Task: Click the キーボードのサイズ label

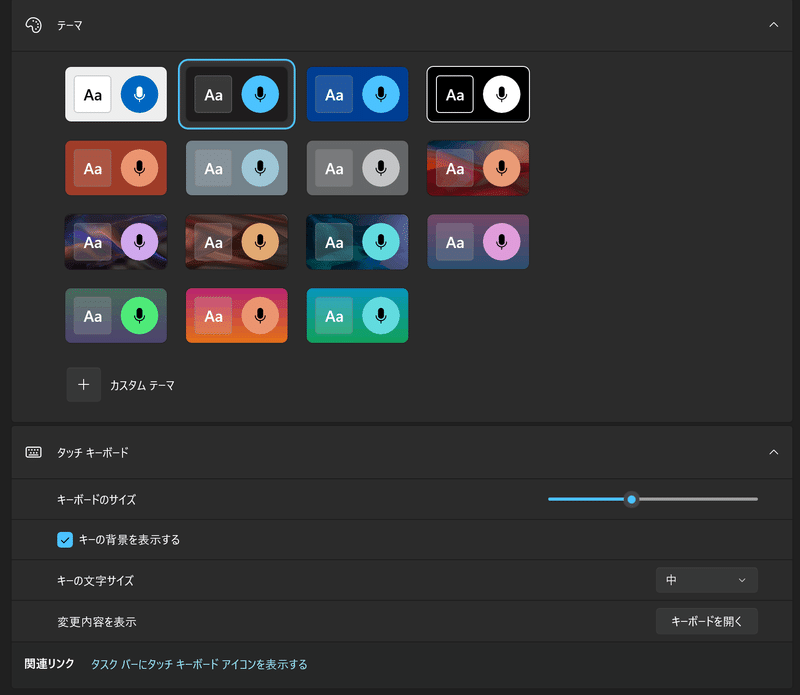Action: pos(96,500)
